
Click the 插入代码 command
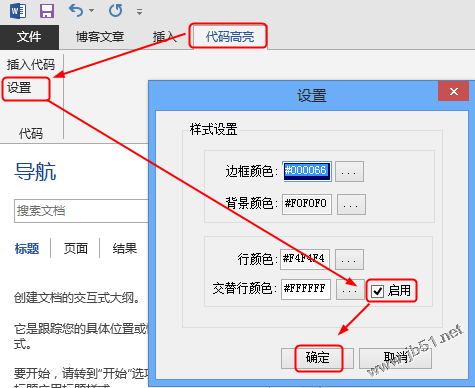coord(31,65)
